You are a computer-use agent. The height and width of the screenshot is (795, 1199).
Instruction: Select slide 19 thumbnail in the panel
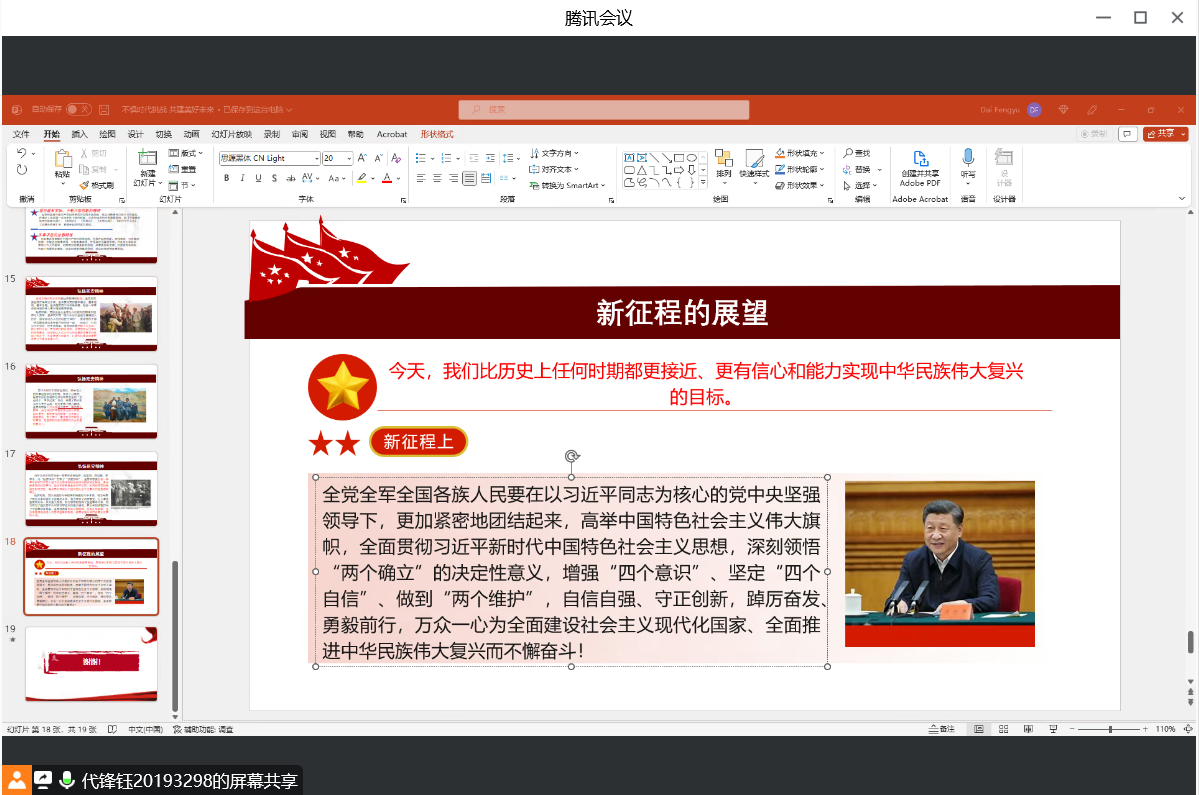[91, 662]
